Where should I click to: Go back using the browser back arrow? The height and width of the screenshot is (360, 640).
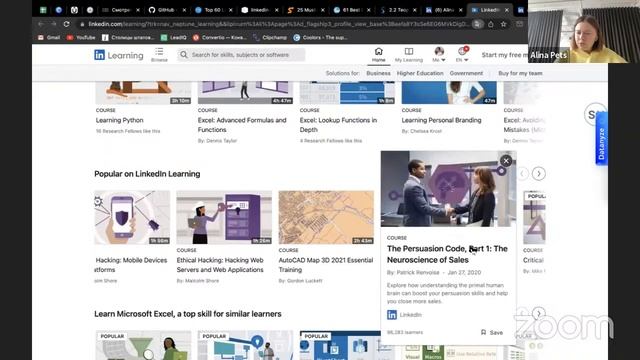(40, 24)
